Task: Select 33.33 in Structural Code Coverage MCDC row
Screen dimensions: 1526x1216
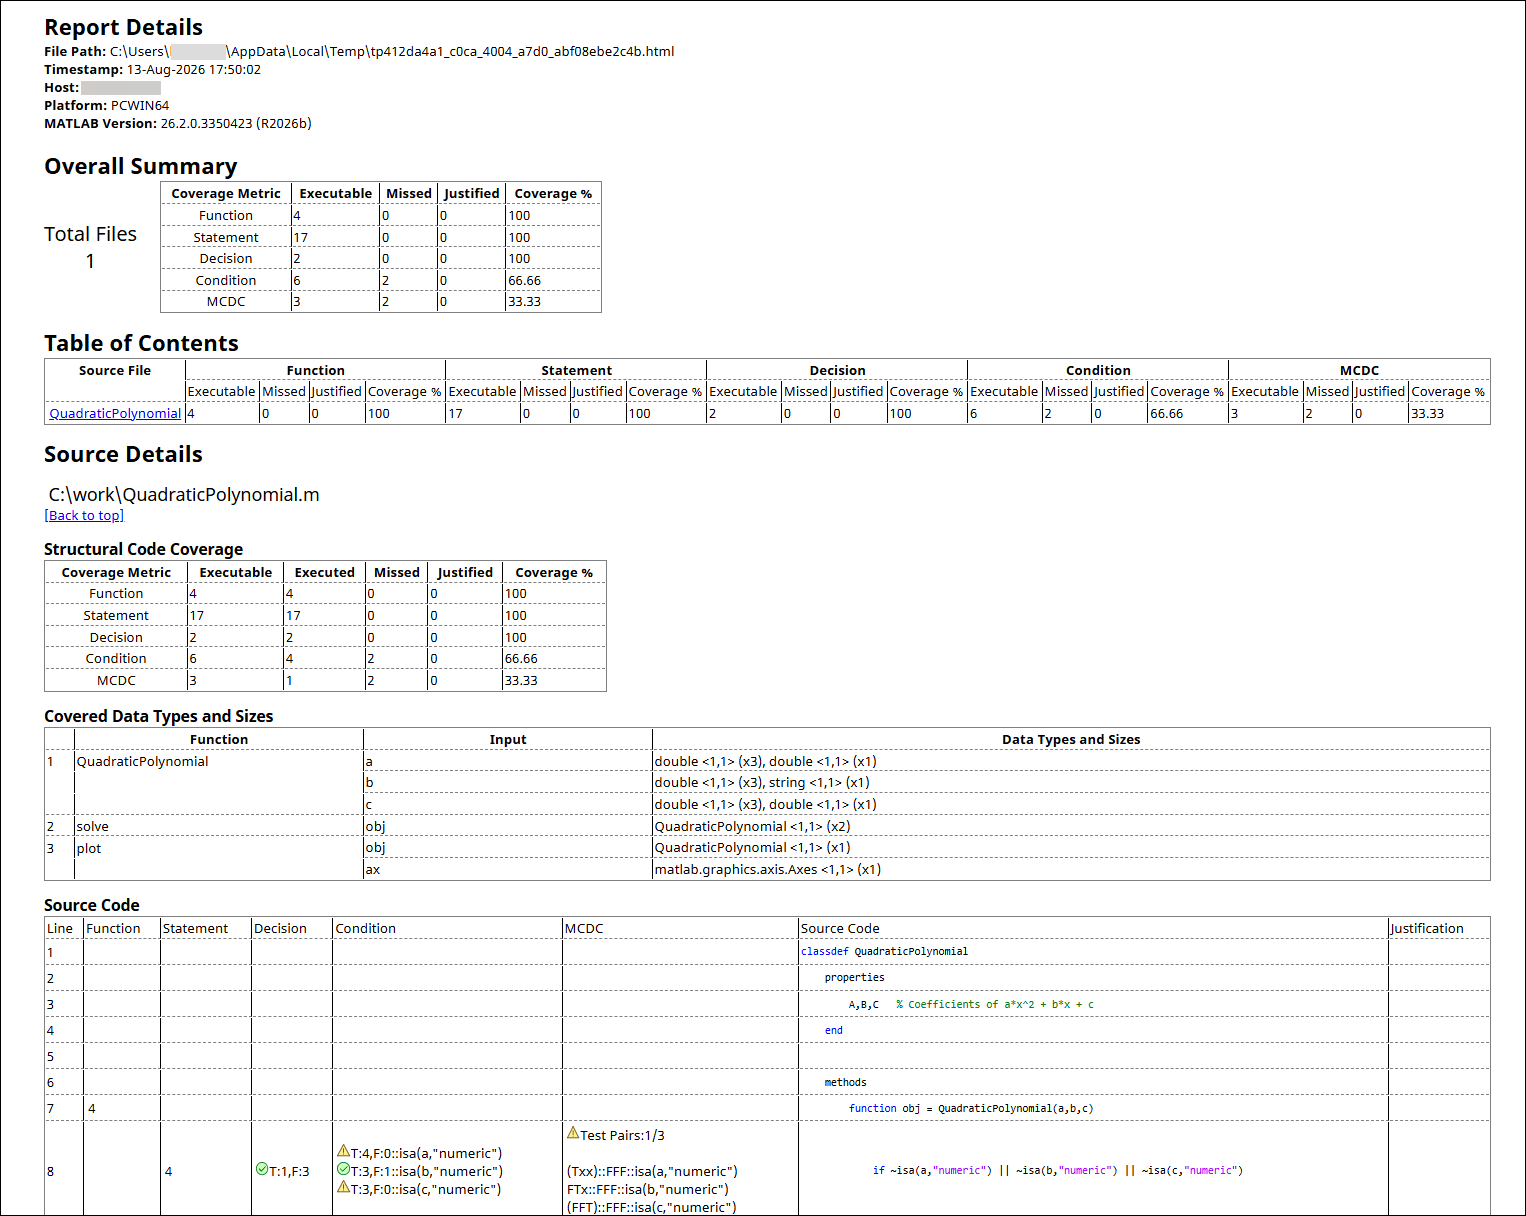Action: 521,681
